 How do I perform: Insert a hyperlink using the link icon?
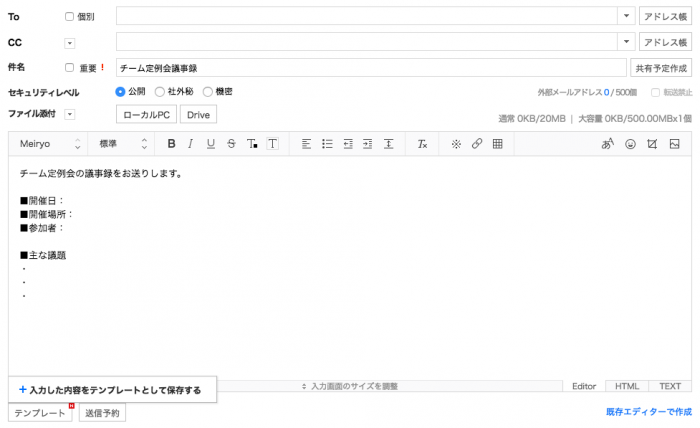click(x=477, y=144)
